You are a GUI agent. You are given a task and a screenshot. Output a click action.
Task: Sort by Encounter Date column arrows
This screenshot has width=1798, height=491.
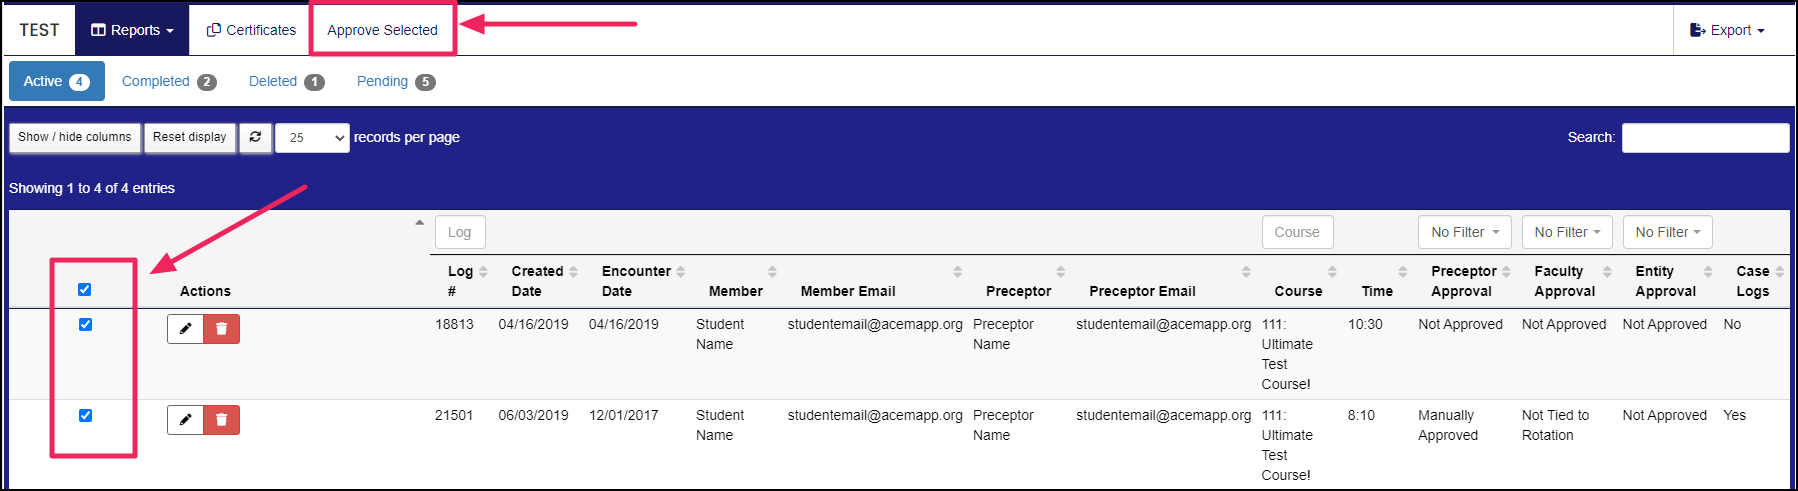[x=681, y=272]
